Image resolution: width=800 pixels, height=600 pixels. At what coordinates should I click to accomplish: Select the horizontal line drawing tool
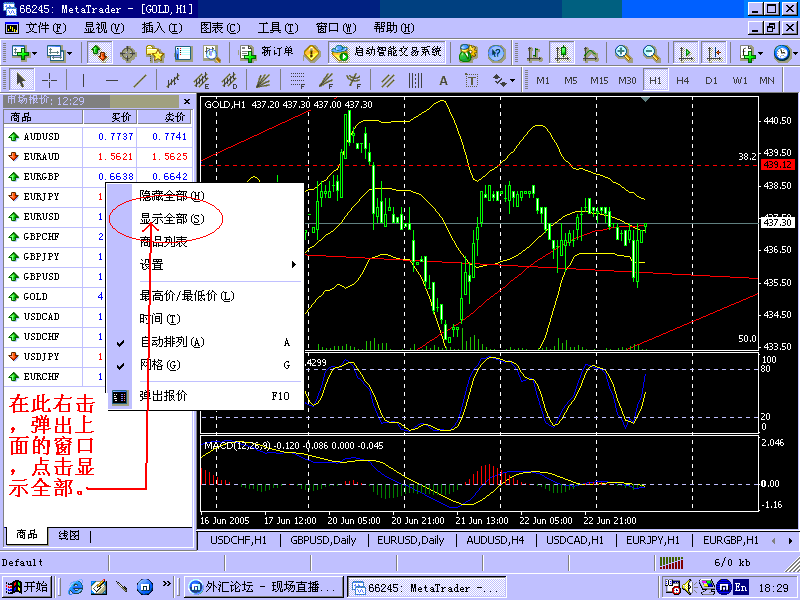click(112, 81)
